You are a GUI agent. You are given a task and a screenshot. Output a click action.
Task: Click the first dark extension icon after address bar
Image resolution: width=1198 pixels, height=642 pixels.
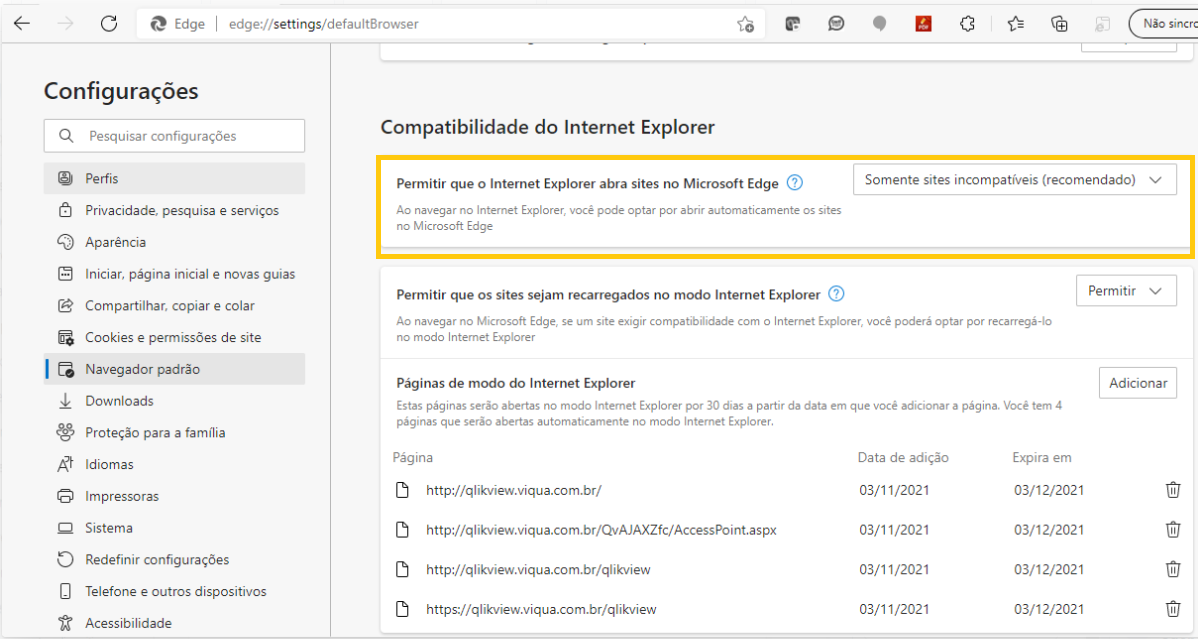[792, 24]
